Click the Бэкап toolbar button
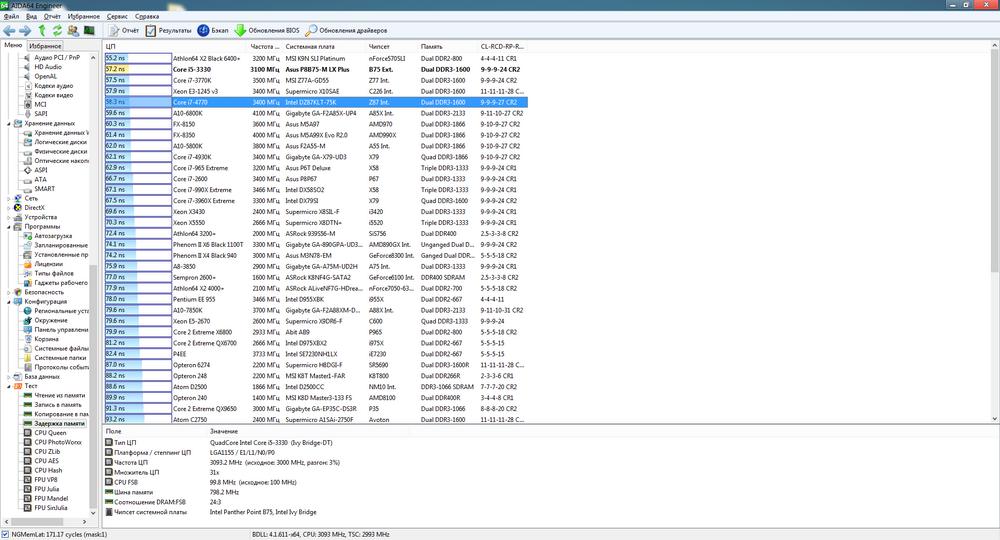1000x540 pixels. 213,31
